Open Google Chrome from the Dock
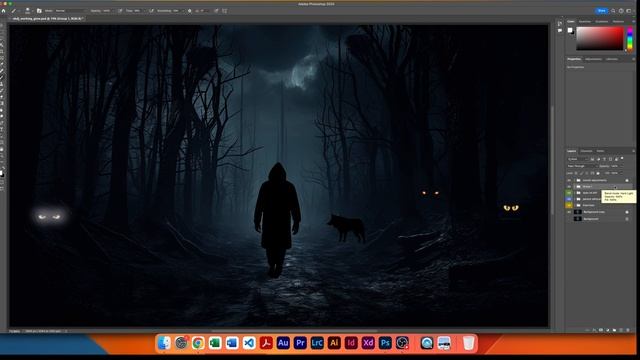 [198, 343]
